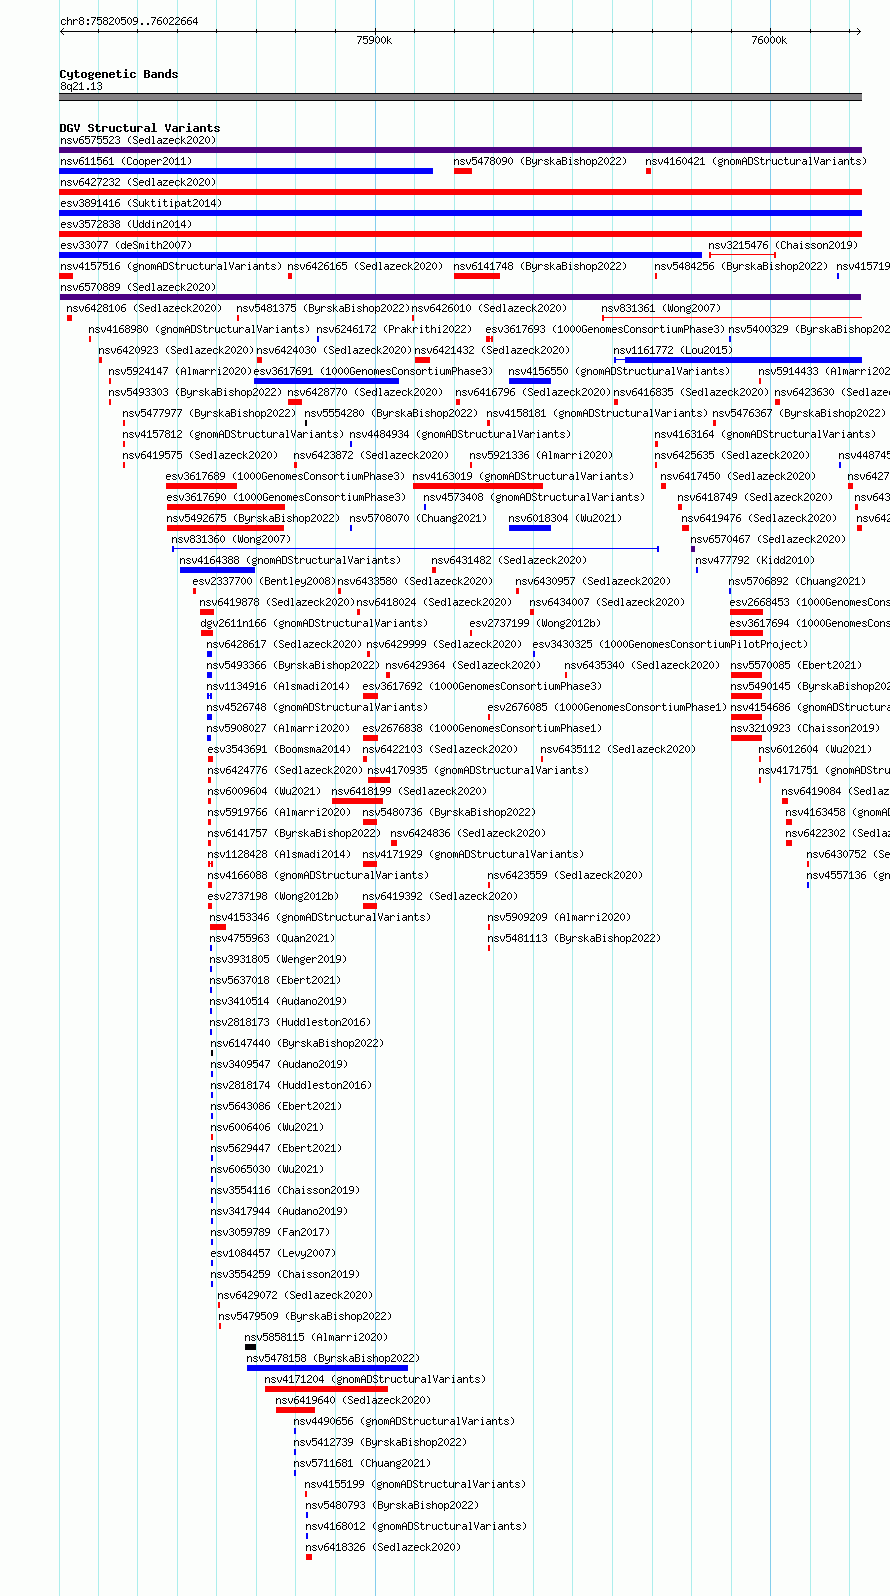Select the DGV Structural Variants track title

tap(140, 128)
